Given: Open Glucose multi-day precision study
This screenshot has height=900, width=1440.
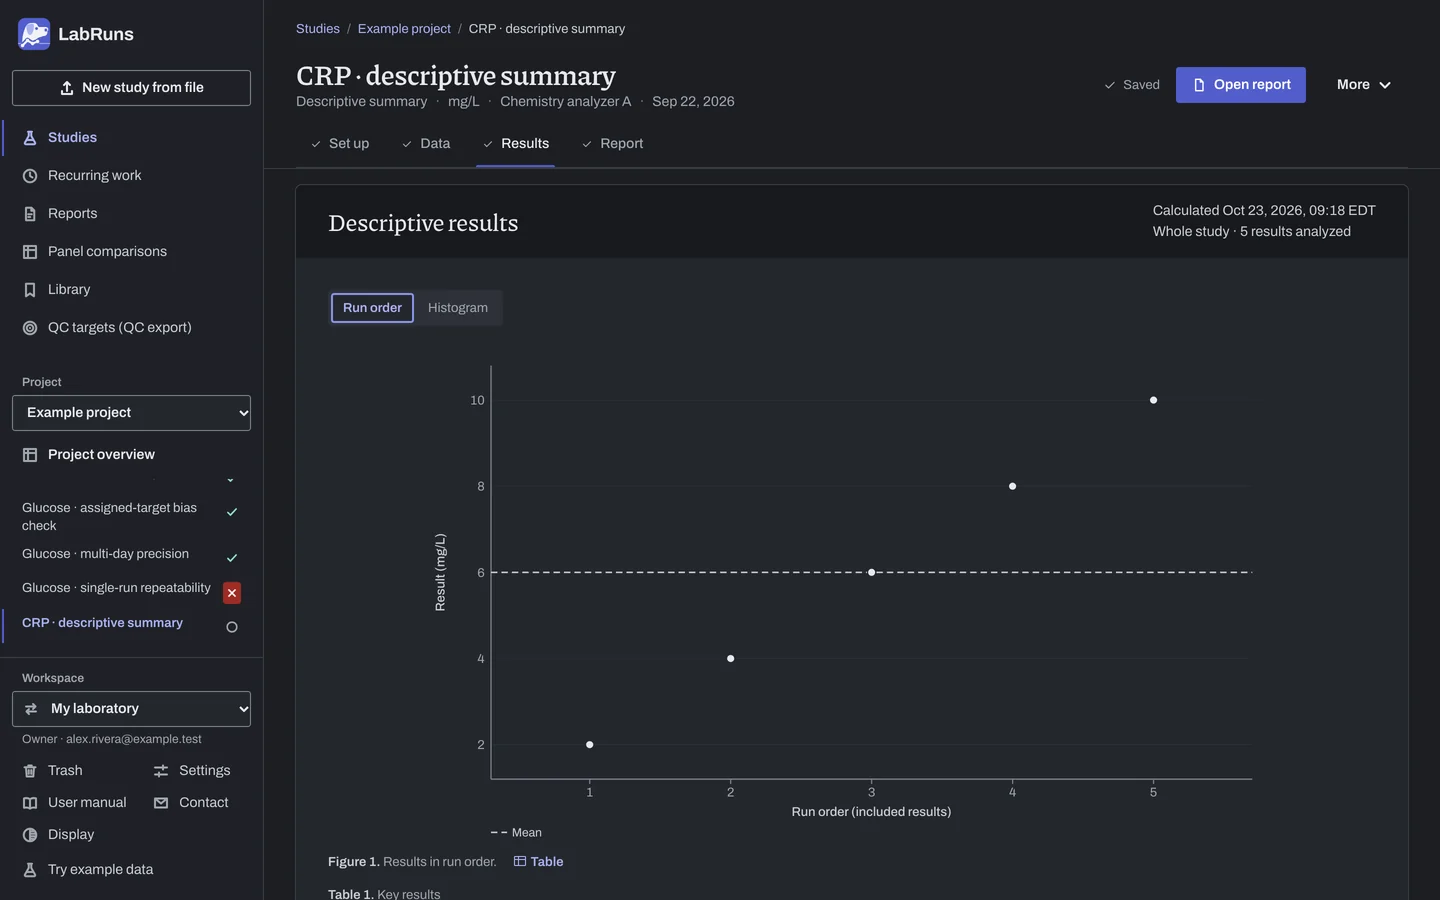Looking at the screenshot, I should (105, 554).
